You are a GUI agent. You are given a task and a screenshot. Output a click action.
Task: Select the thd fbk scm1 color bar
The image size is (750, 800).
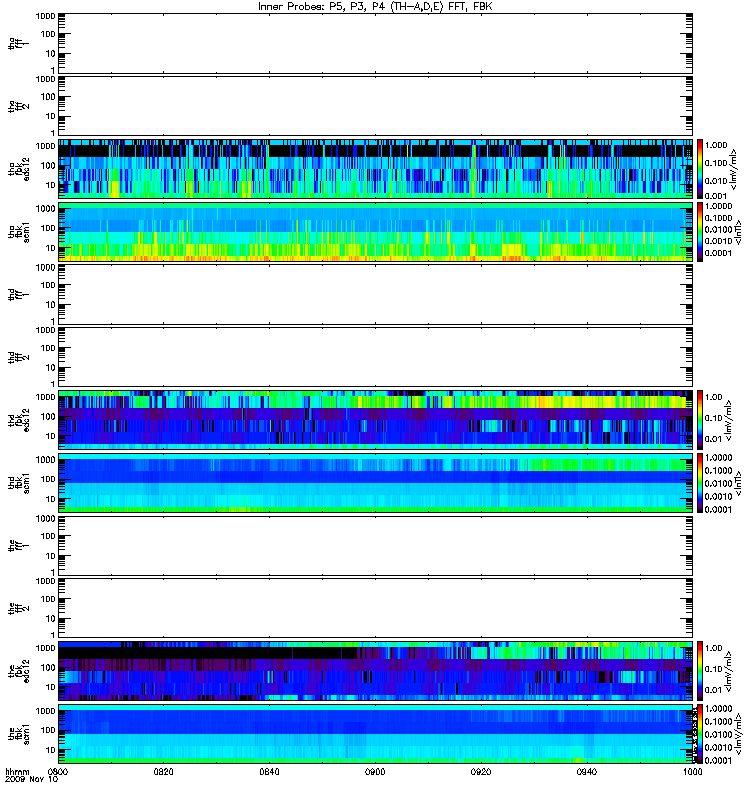[x=701, y=483]
